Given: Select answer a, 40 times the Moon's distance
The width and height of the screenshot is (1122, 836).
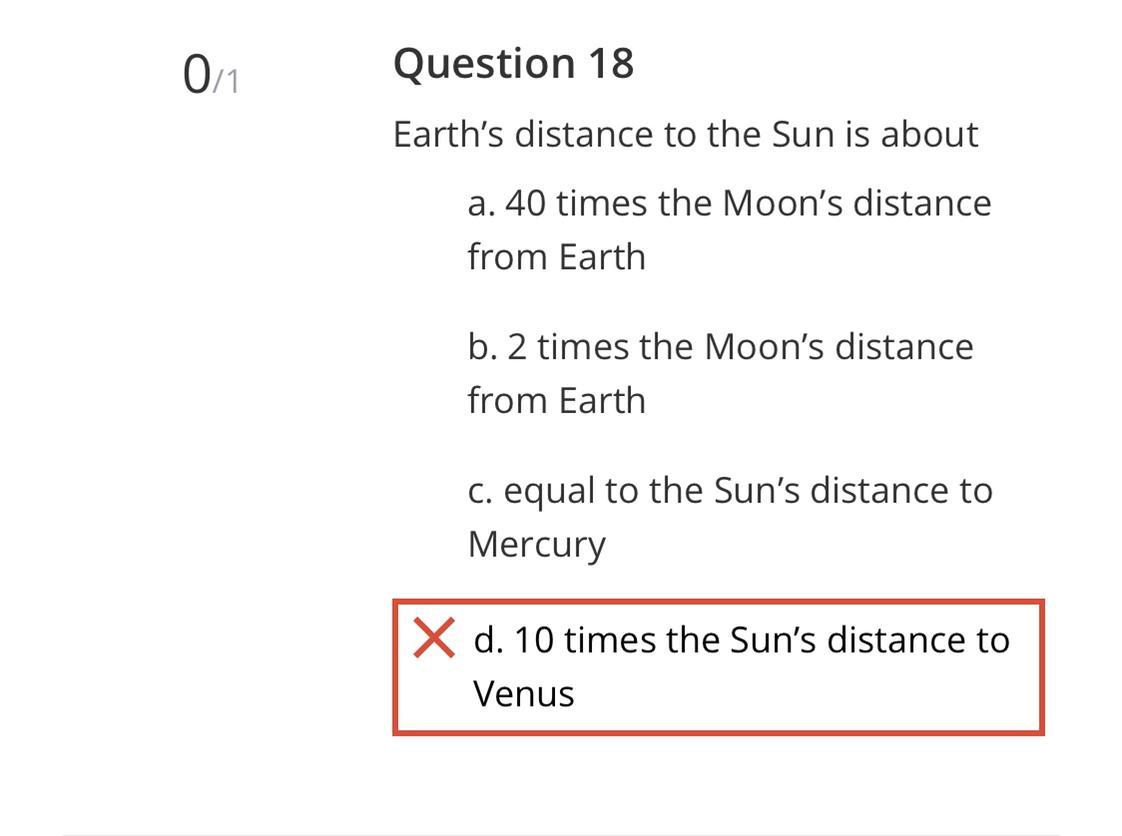Looking at the screenshot, I should point(728,204).
